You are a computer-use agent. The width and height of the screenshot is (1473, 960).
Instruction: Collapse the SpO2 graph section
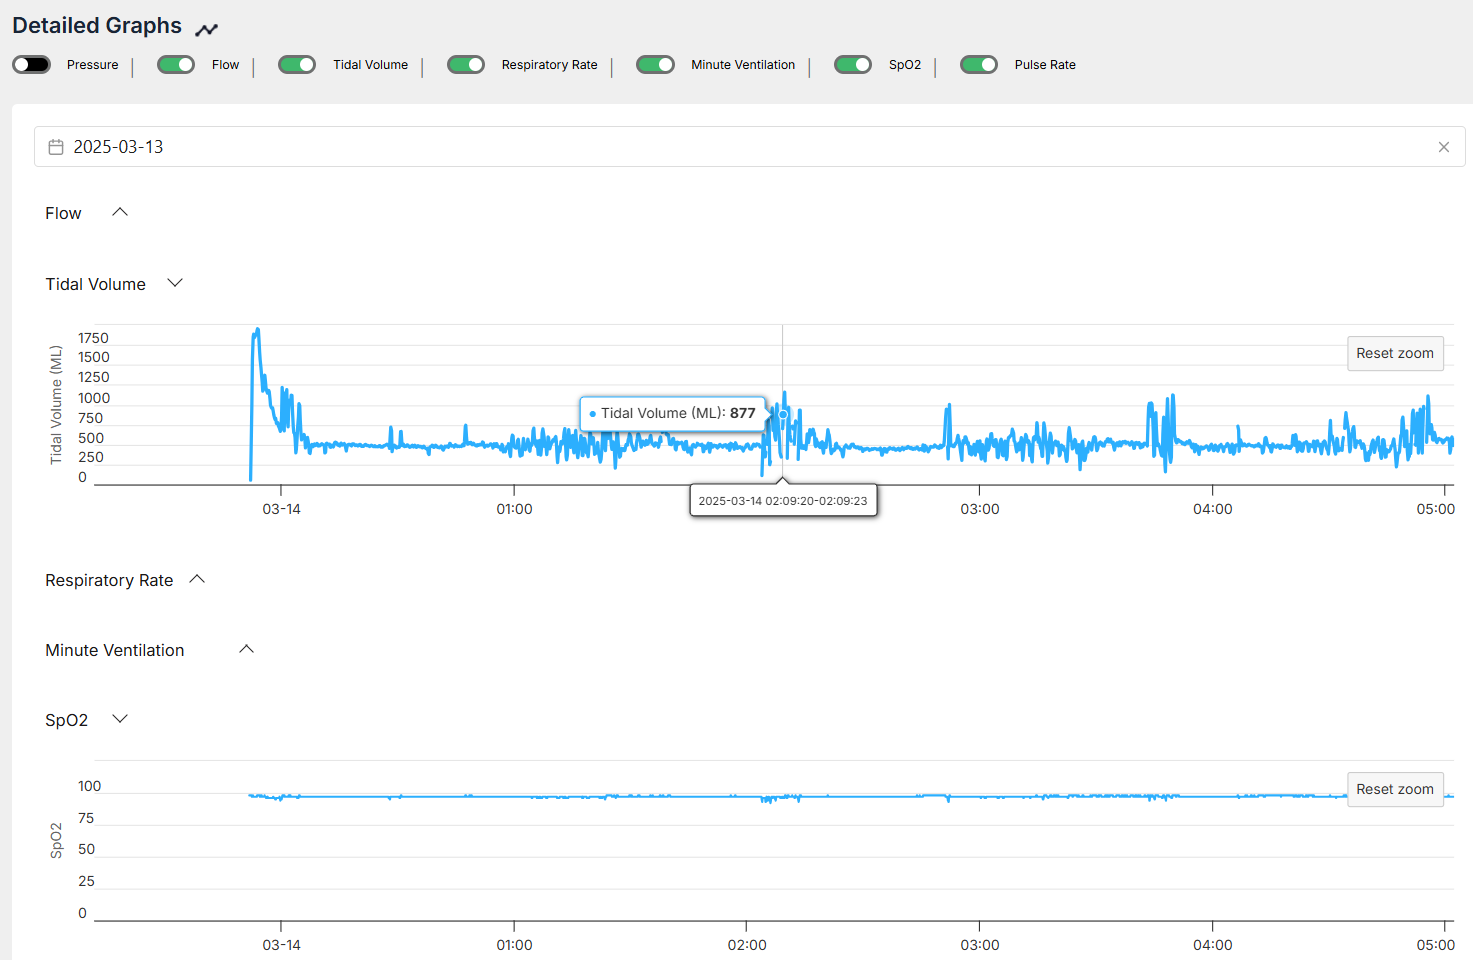click(x=120, y=719)
